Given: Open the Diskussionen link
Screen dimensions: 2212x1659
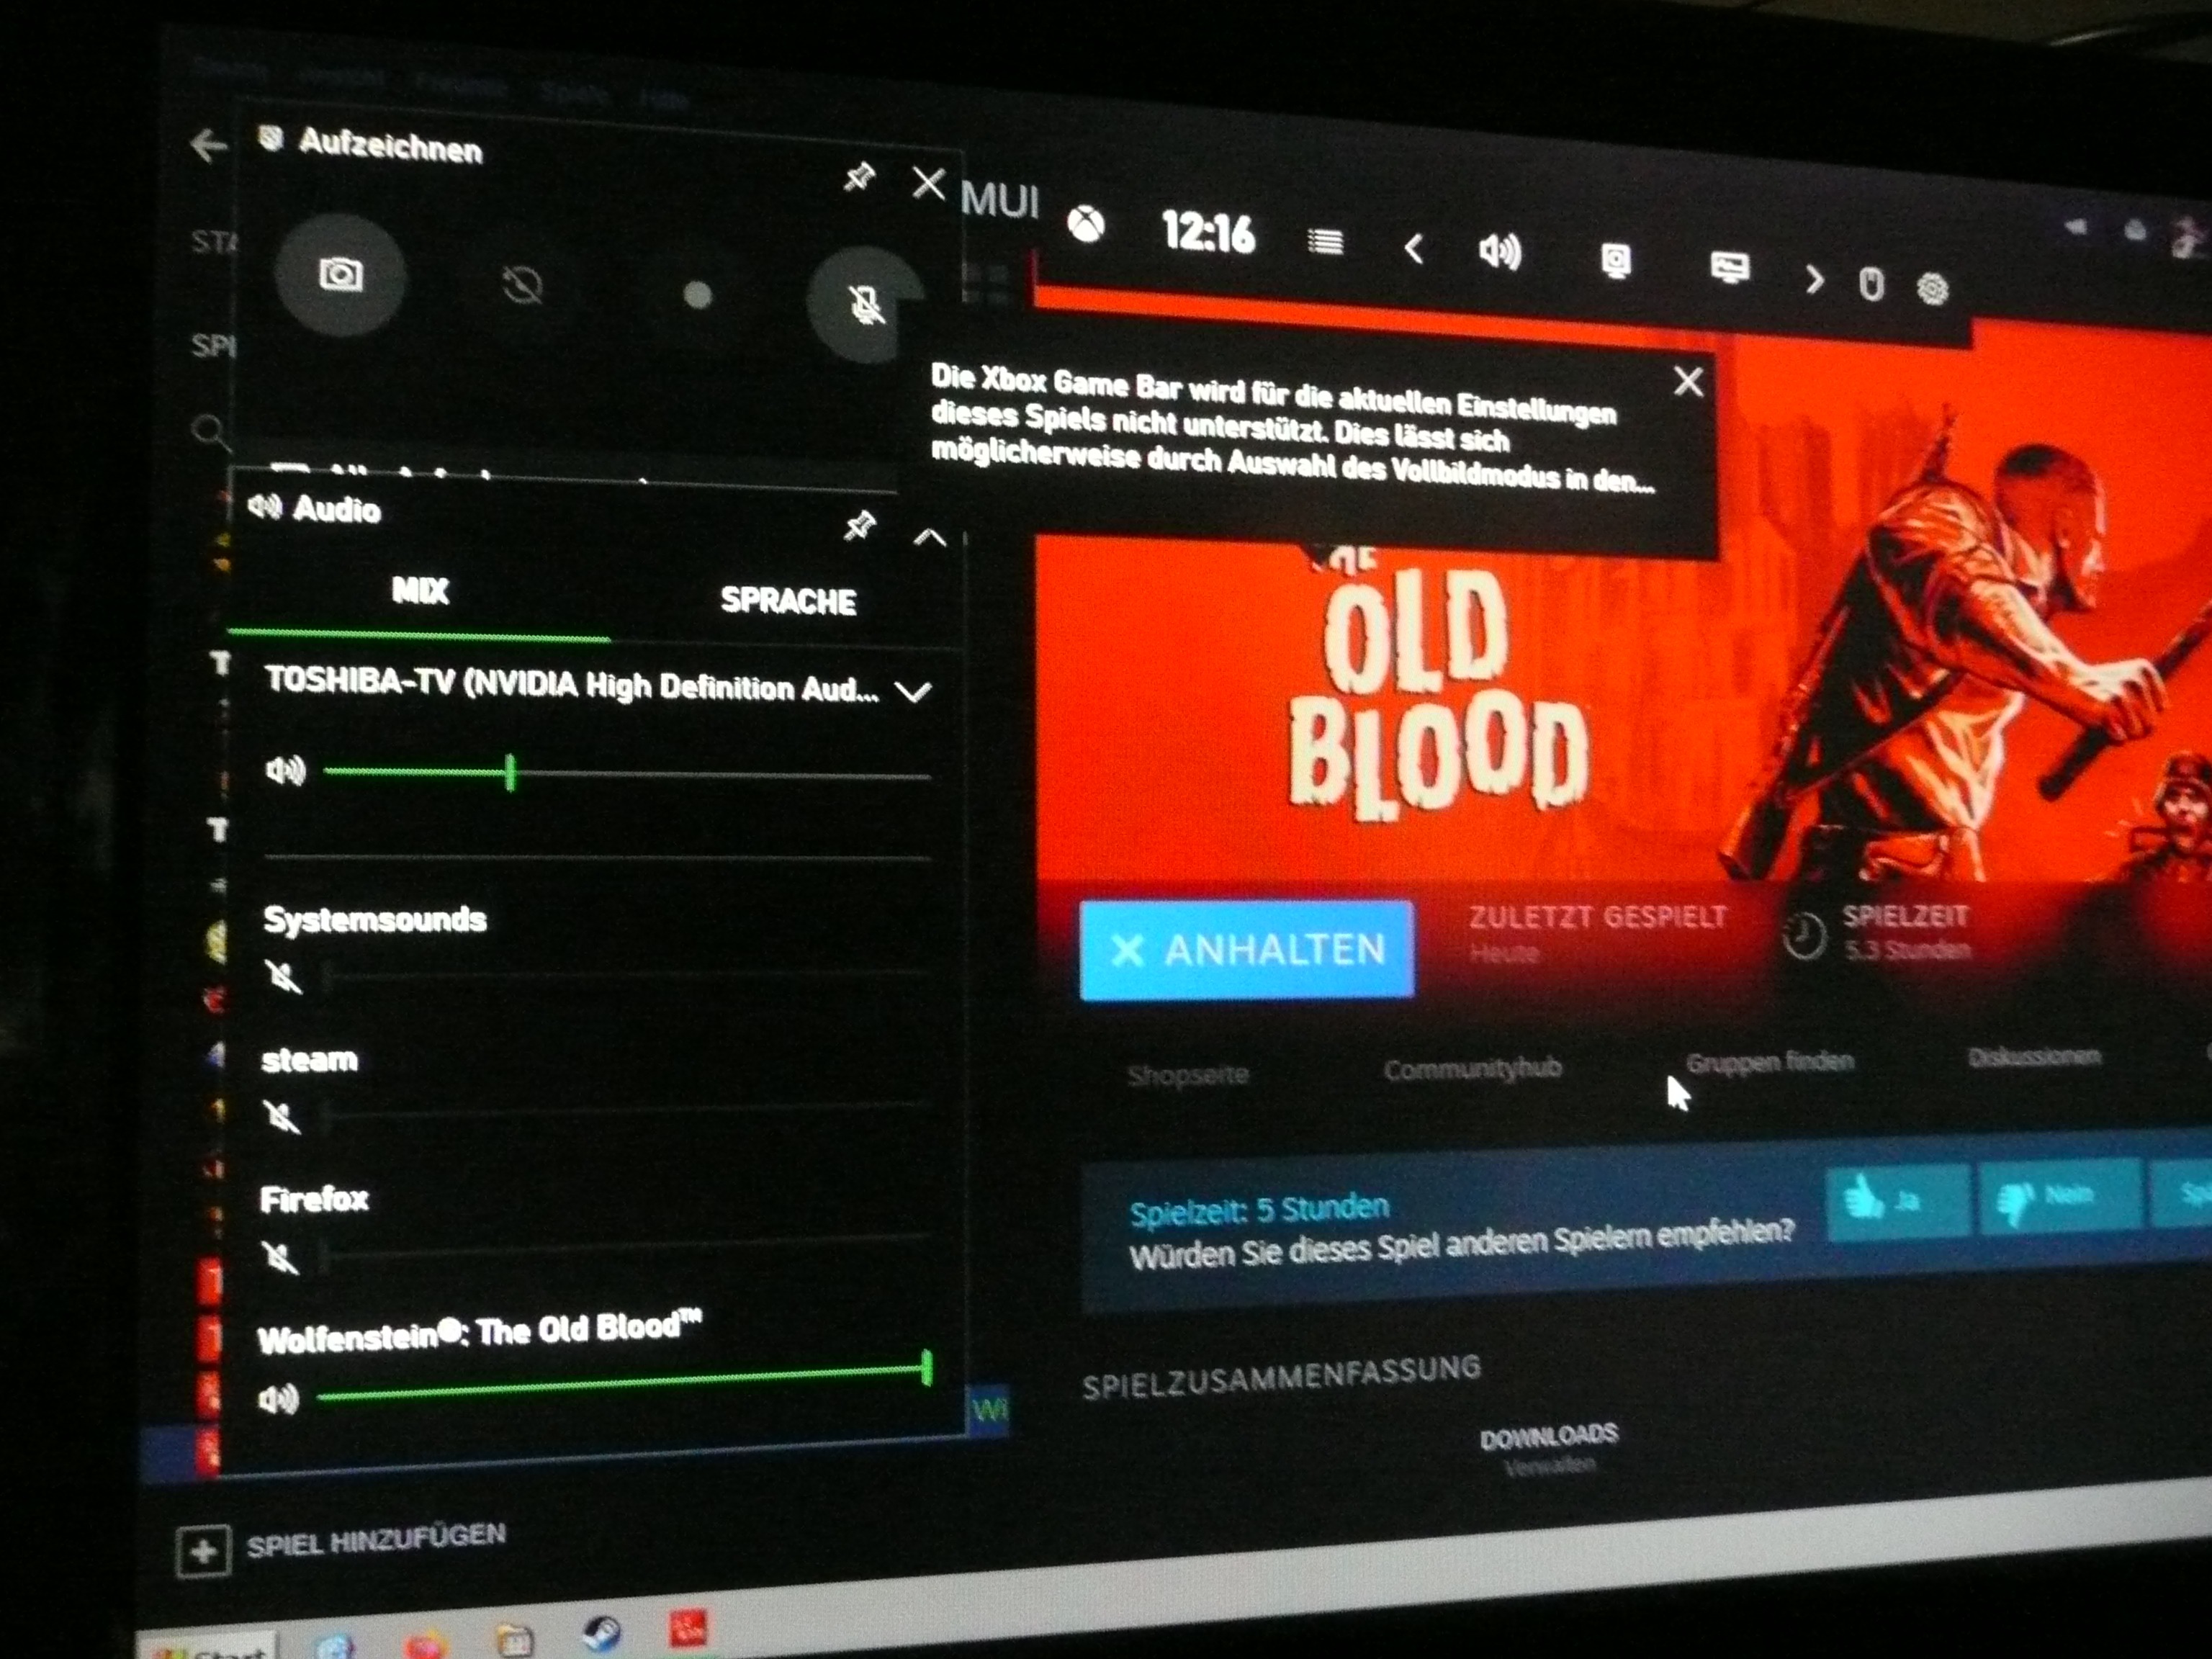Looking at the screenshot, I should click(2033, 1056).
